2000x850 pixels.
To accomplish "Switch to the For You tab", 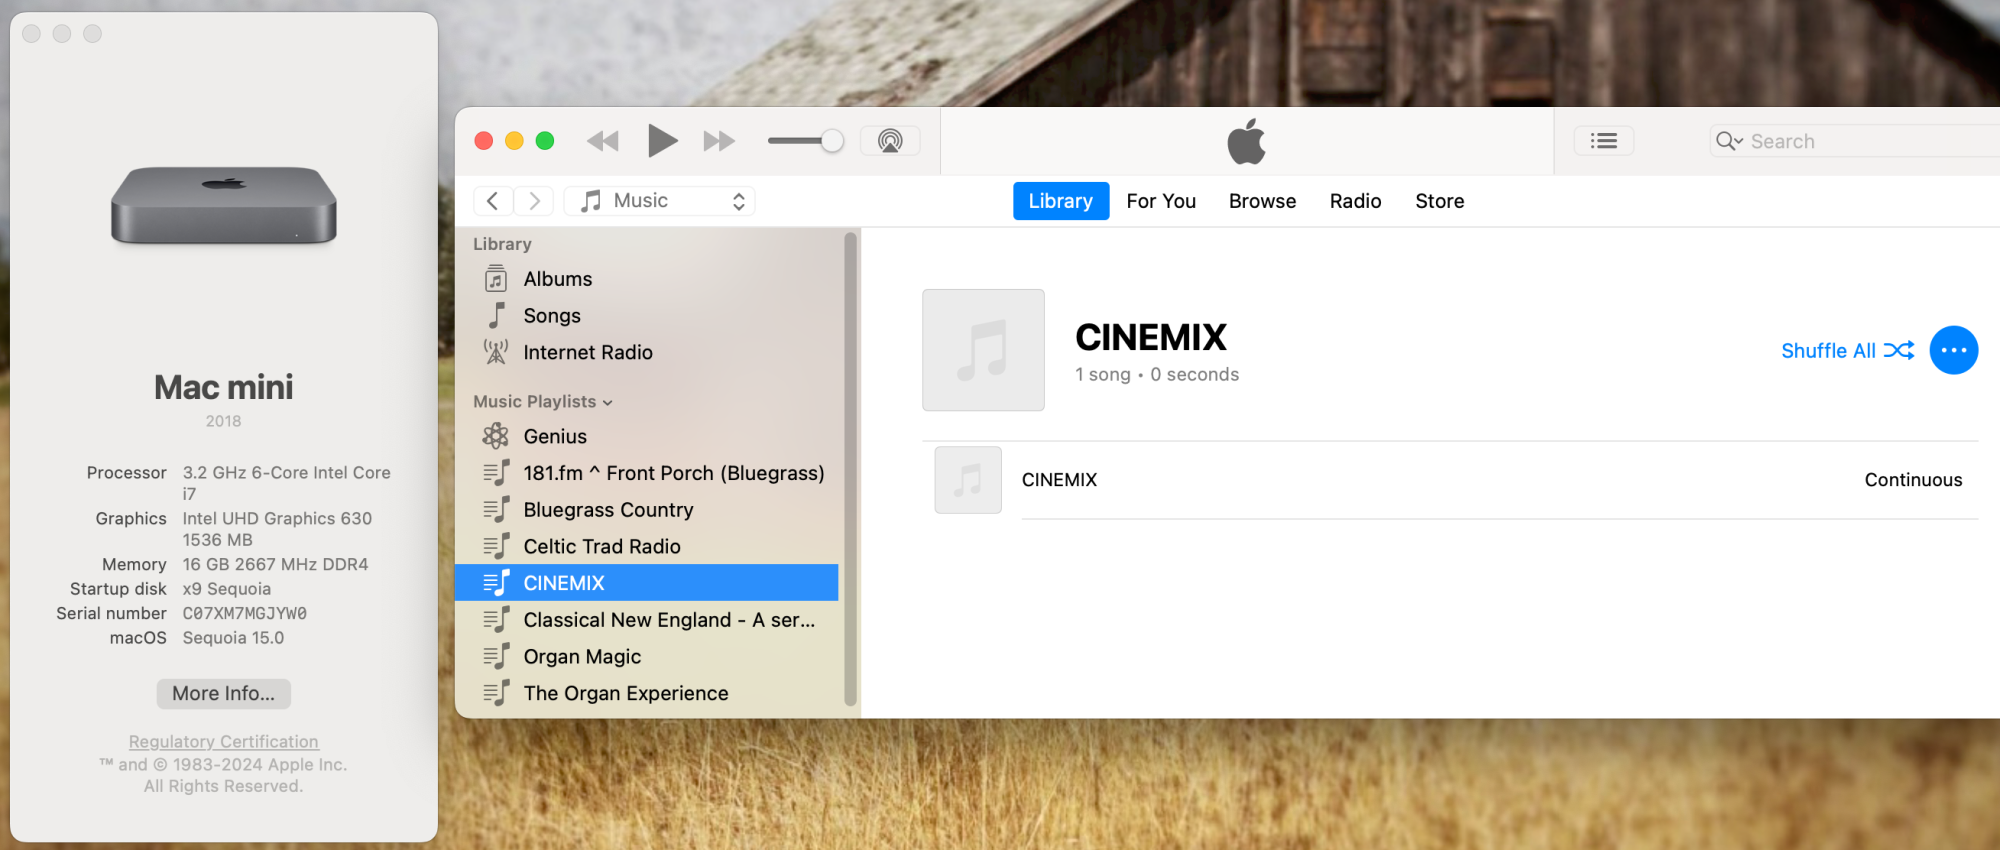I will [1161, 201].
